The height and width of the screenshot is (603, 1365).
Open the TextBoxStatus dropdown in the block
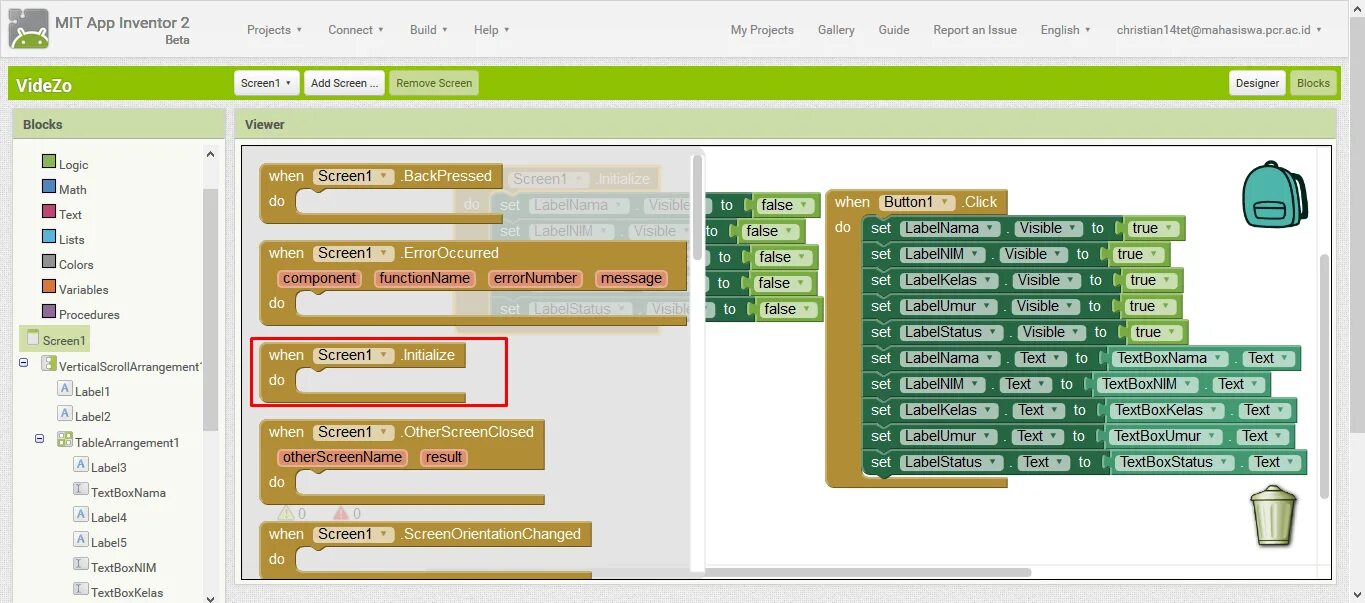click(1173, 462)
